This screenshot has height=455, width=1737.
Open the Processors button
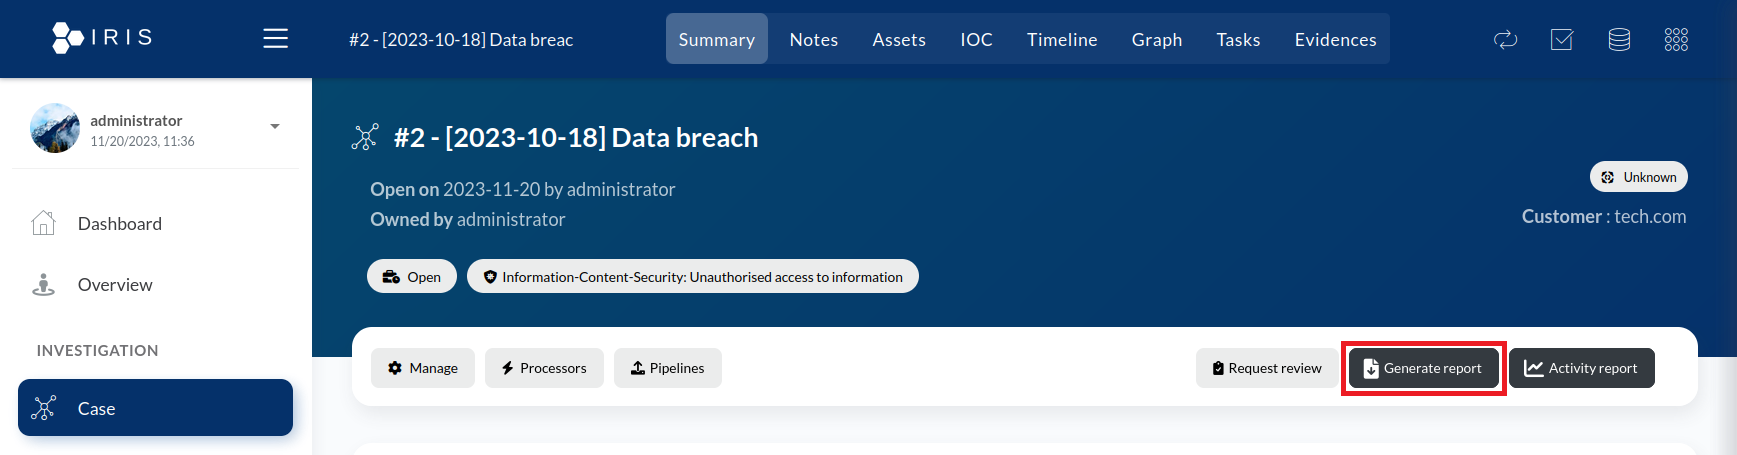(544, 368)
